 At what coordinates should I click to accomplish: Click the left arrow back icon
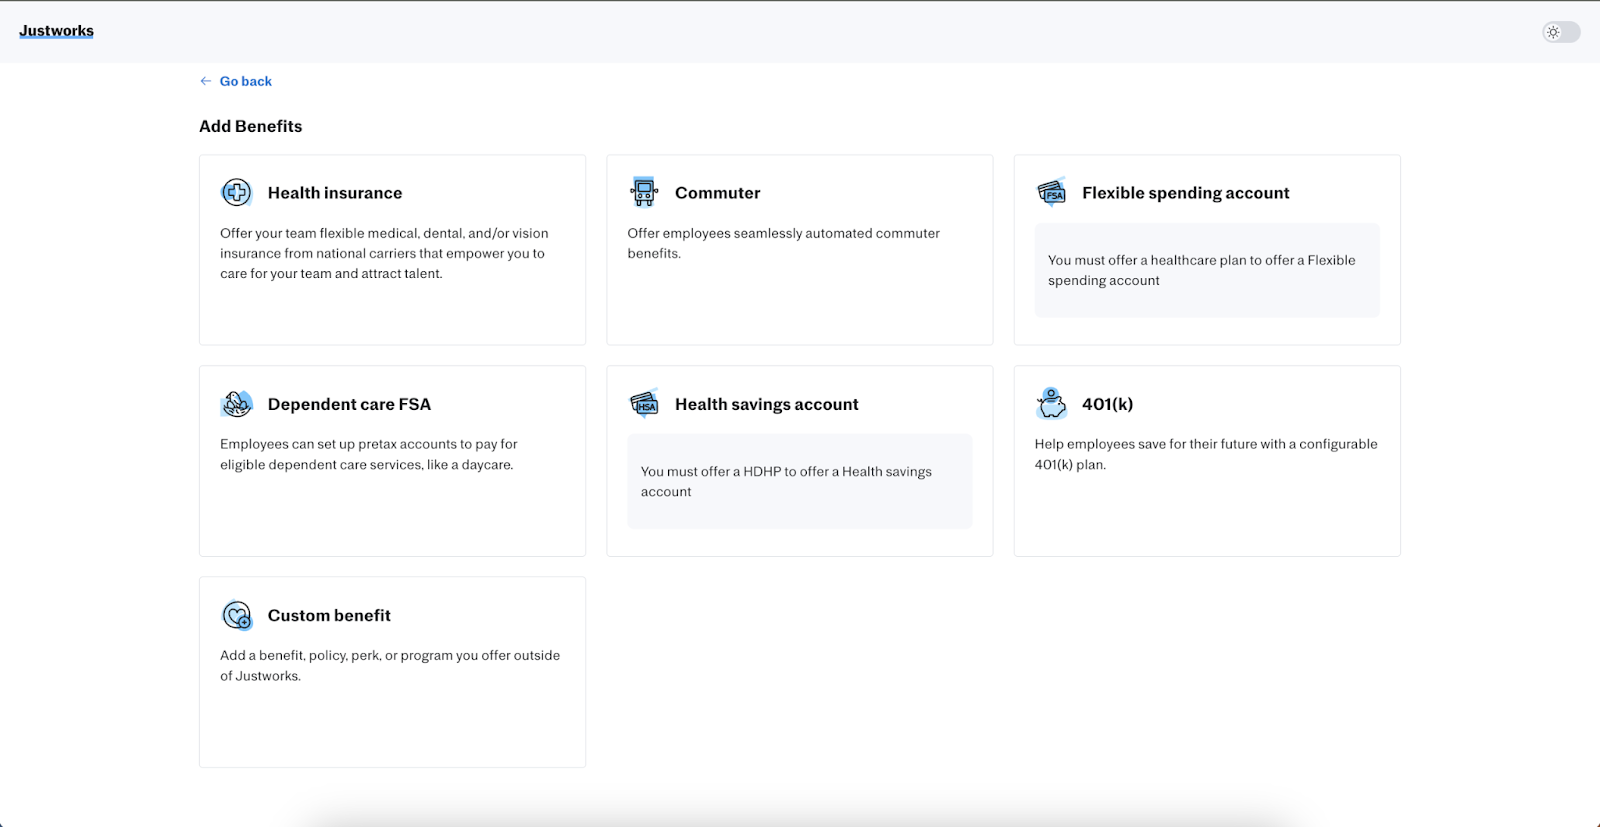click(x=206, y=81)
